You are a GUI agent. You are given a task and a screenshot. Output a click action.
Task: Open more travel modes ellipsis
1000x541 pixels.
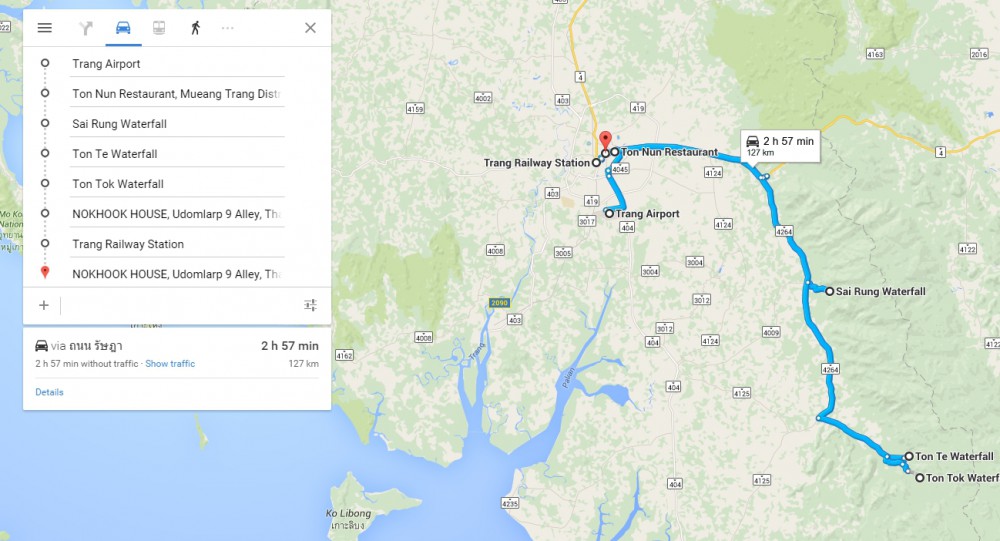[x=228, y=28]
